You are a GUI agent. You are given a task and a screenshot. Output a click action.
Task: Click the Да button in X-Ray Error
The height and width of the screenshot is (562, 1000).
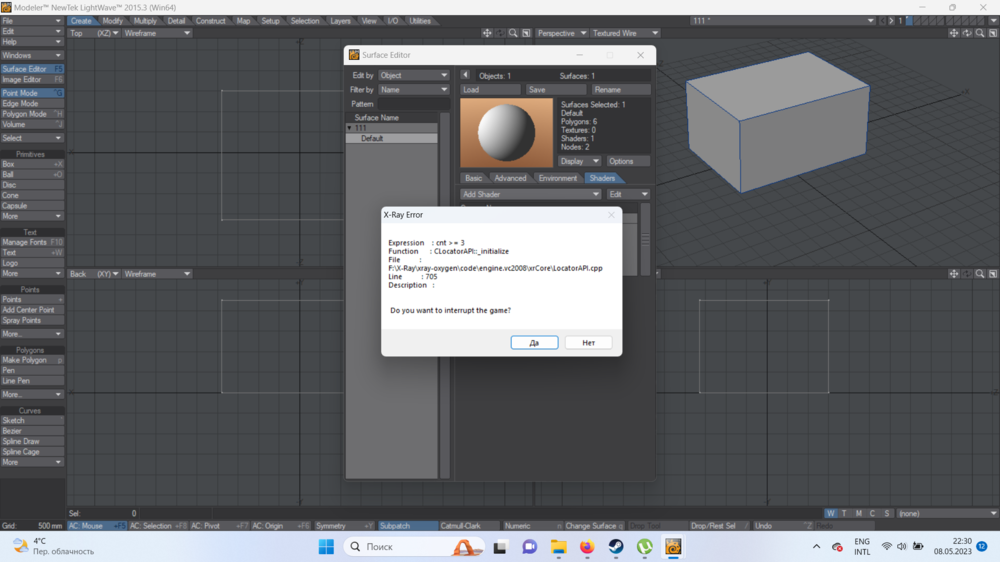[534, 342]
